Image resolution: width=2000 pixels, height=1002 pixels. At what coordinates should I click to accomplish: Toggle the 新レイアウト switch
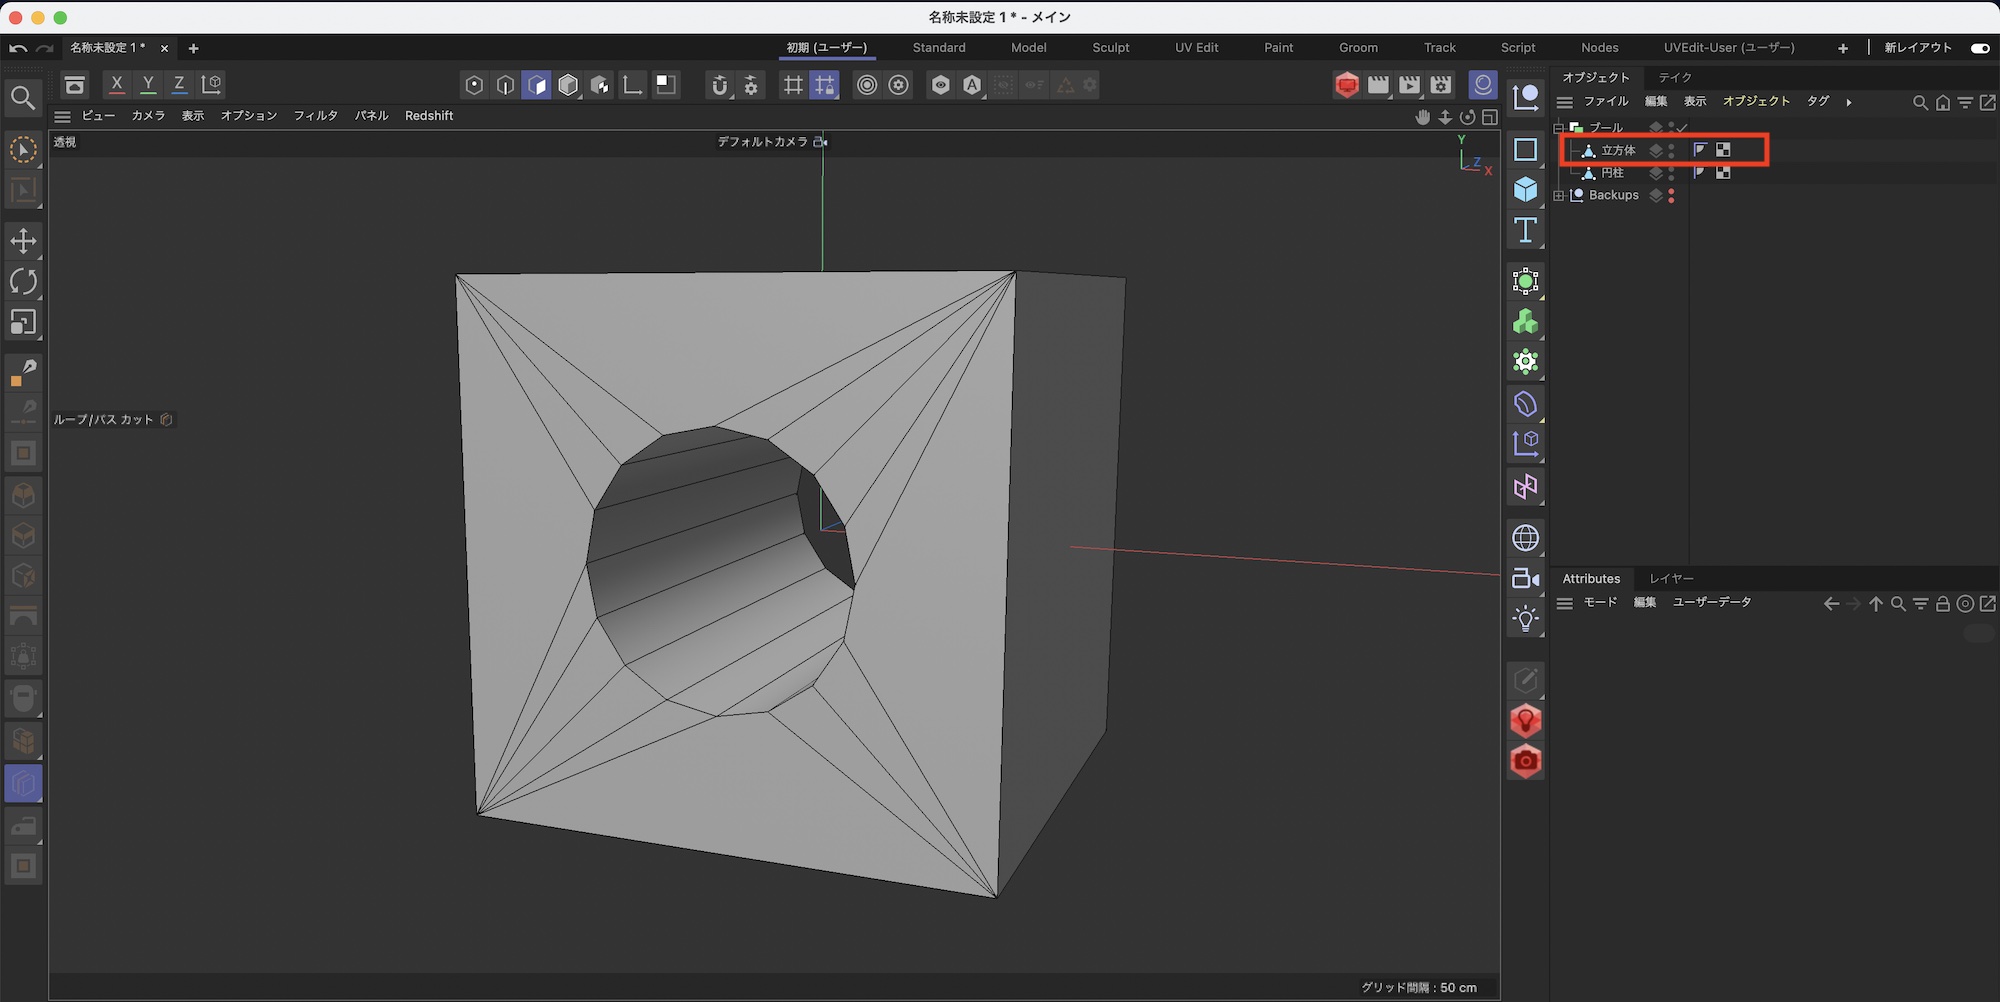[x=1979, y=48]
